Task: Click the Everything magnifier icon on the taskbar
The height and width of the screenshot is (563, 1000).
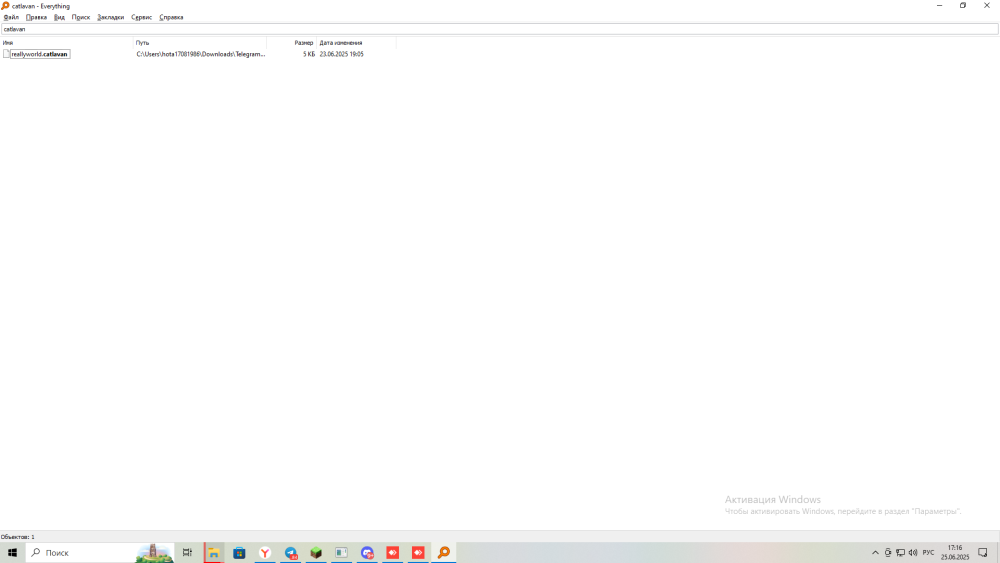Action: pyautogui.click(x=444, y=553)
